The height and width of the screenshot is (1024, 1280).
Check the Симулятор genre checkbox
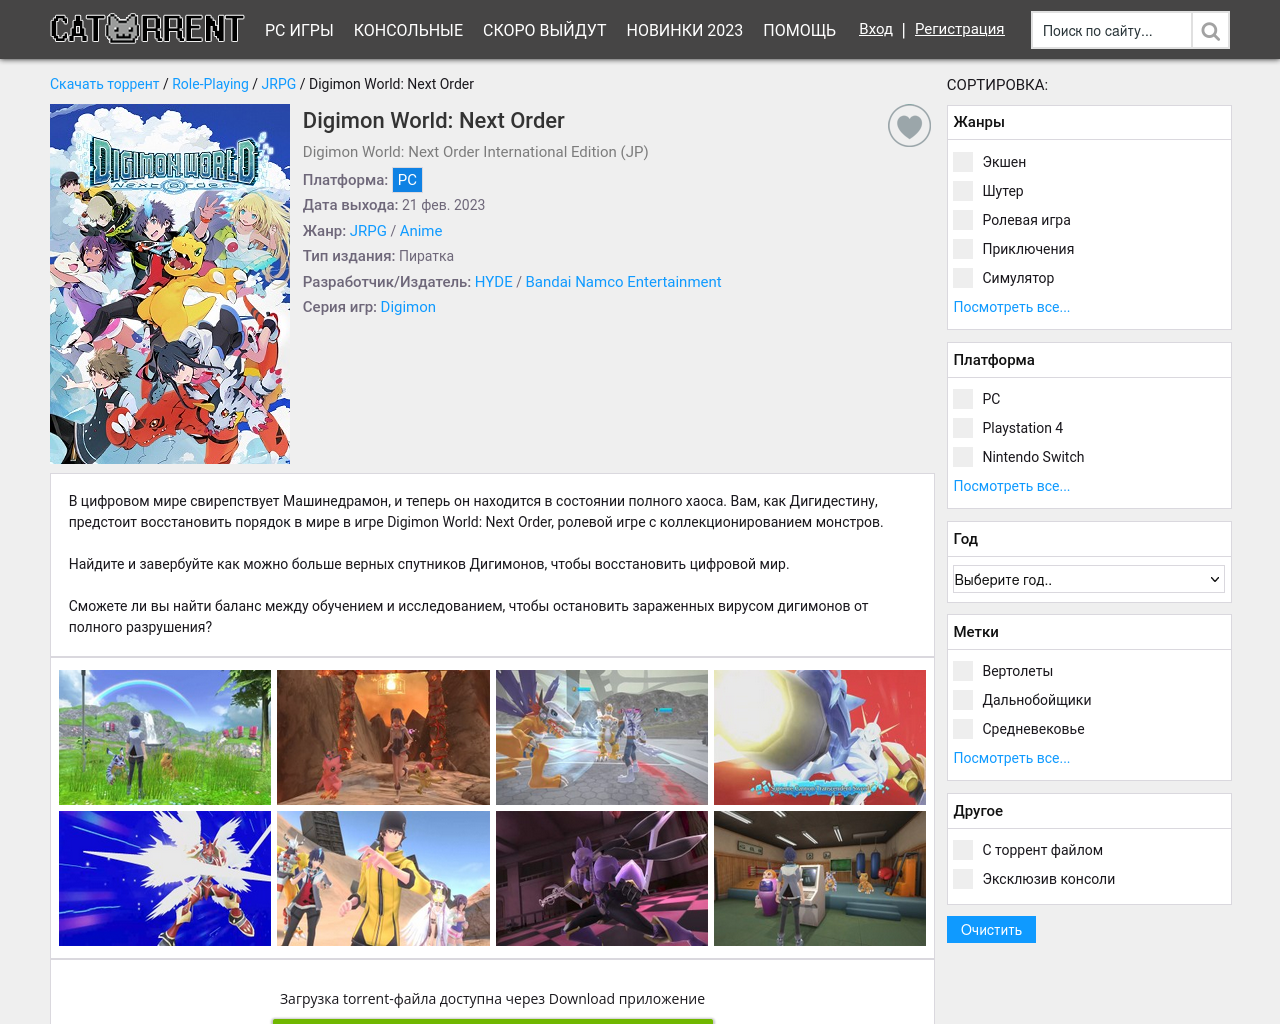(x=963, y=278)
